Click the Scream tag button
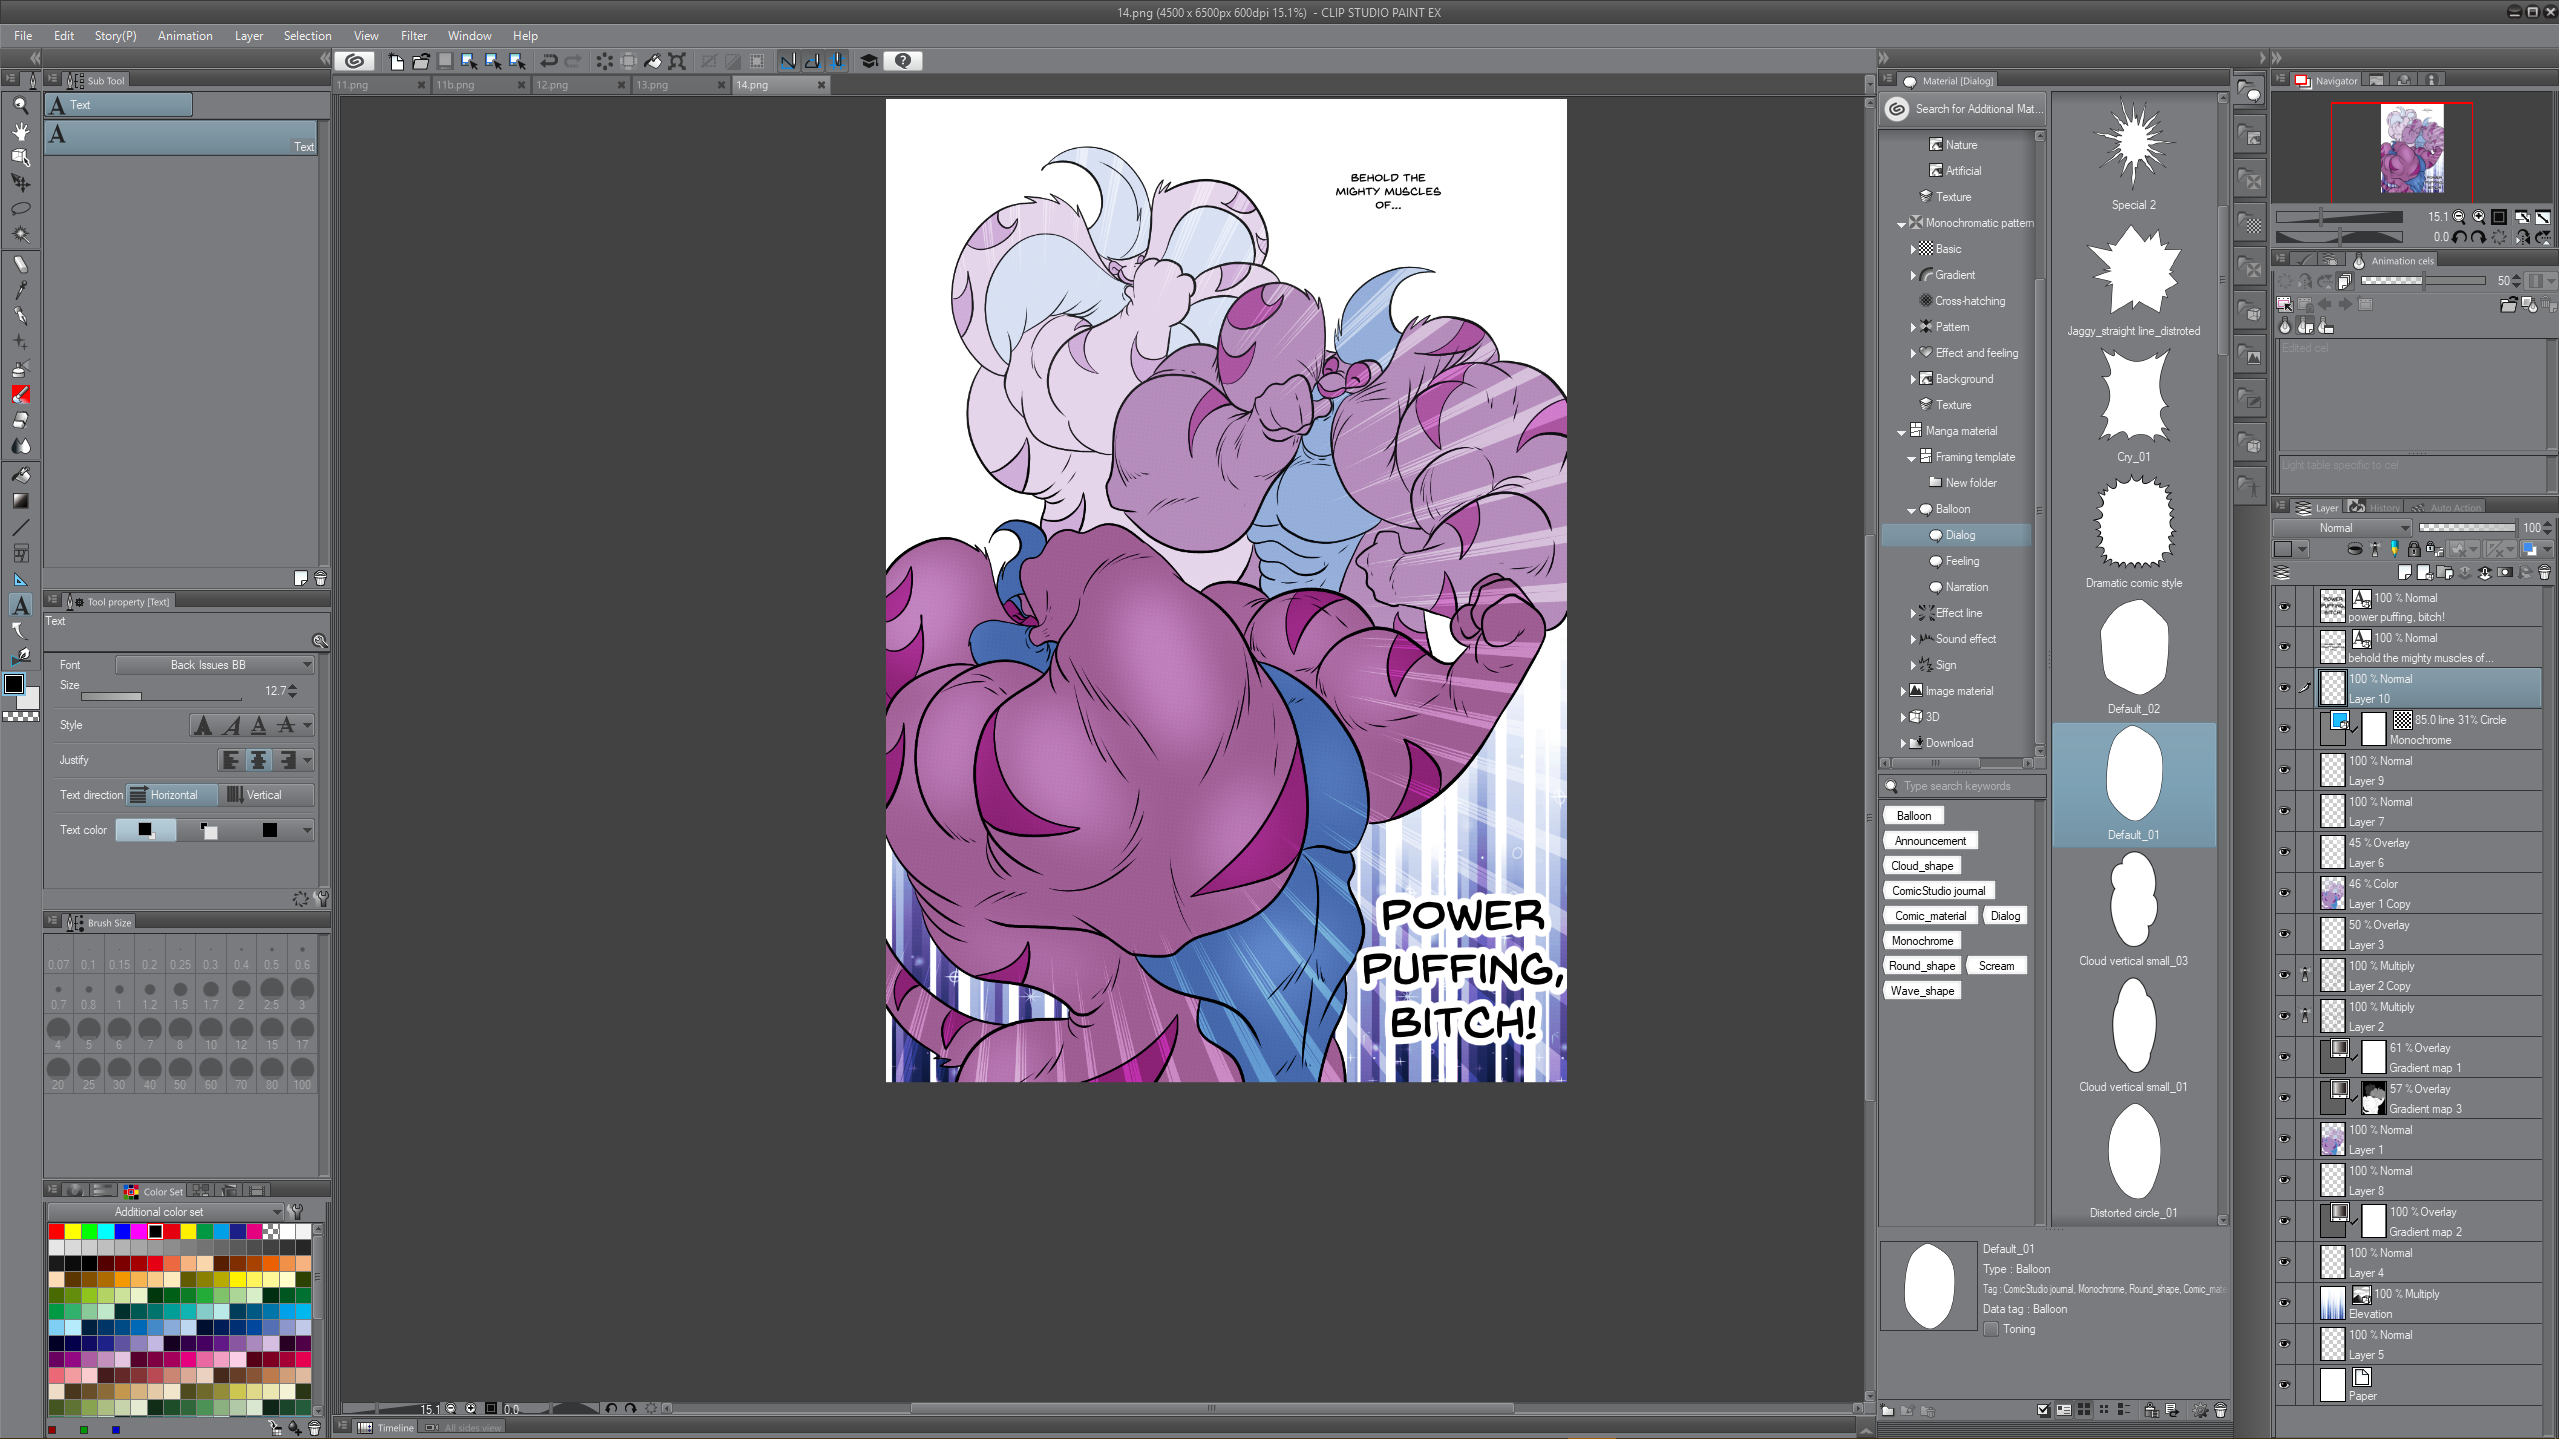Image resolution: width=2559 pixels, height=1439 pixels. click(x=1995, y=966)
